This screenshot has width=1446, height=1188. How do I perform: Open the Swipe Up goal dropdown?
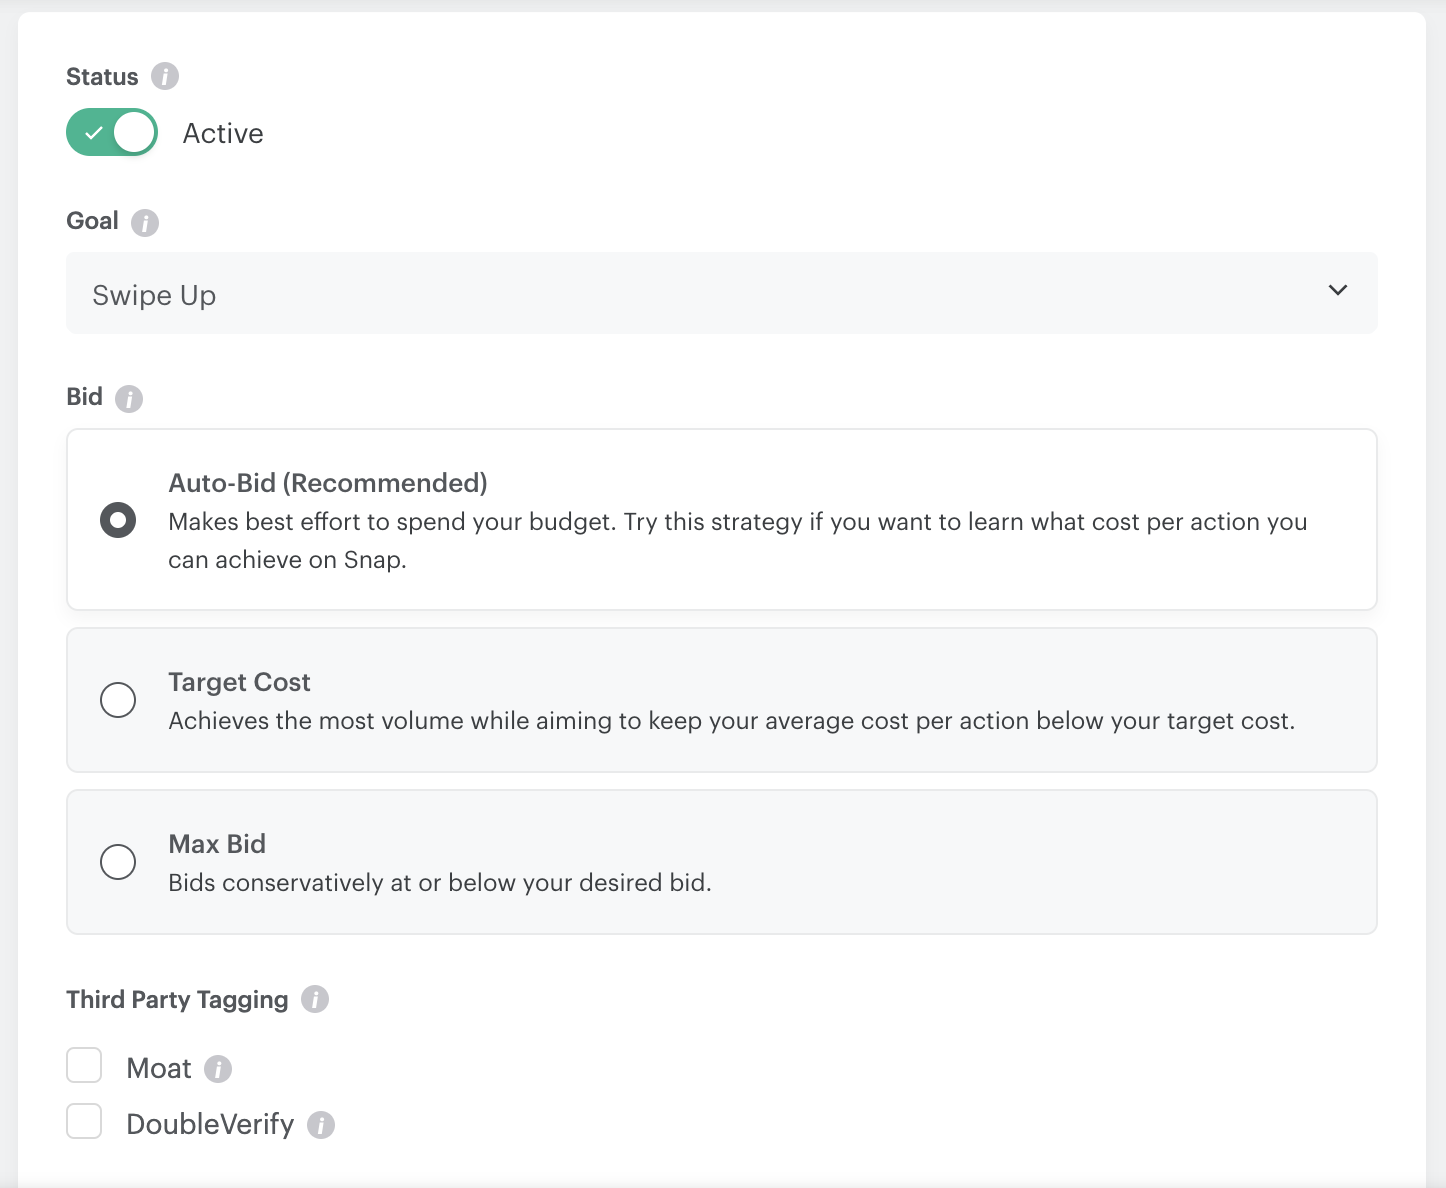point(722,293)
